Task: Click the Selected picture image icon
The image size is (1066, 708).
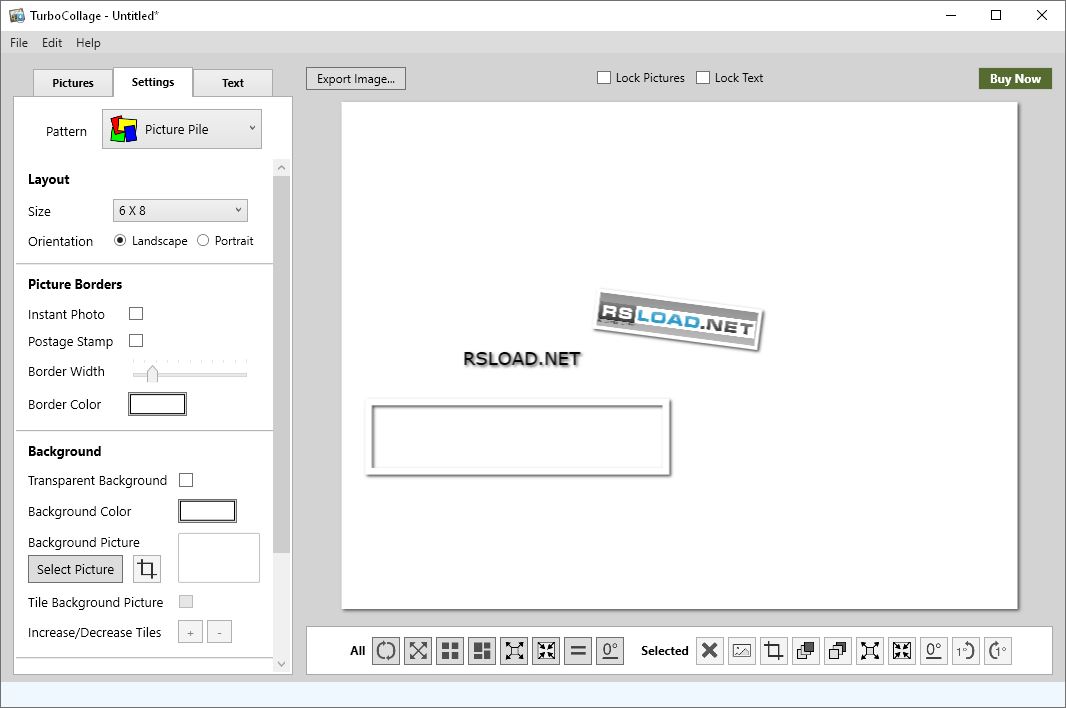Action: pos(742,651)
